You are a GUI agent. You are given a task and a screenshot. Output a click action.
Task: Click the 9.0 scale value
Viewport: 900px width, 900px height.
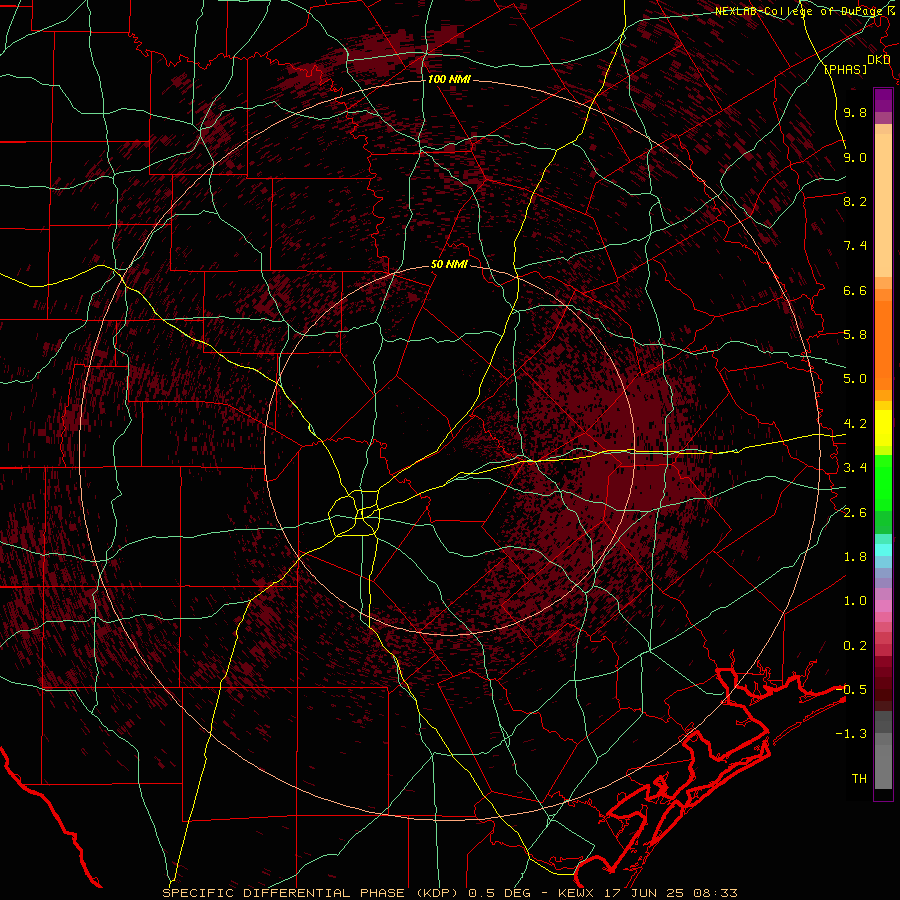coord(855,157)
